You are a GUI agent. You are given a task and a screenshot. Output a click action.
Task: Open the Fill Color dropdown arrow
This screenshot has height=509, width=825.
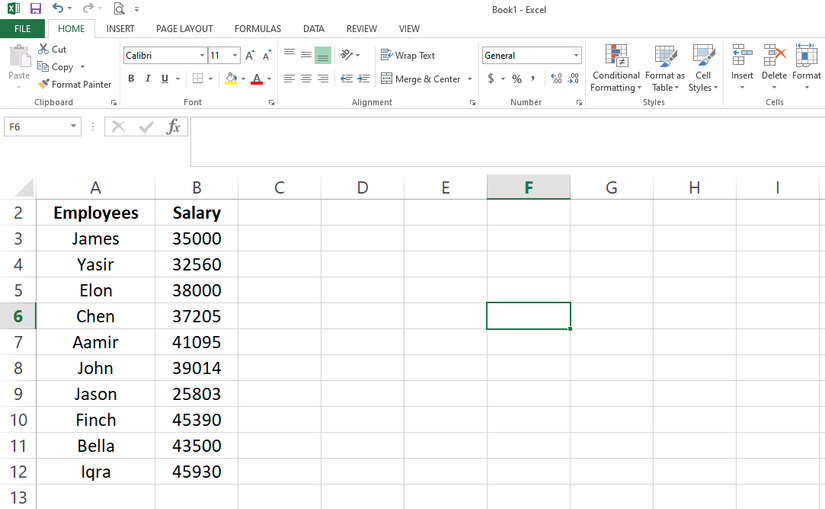coord(243,79)
